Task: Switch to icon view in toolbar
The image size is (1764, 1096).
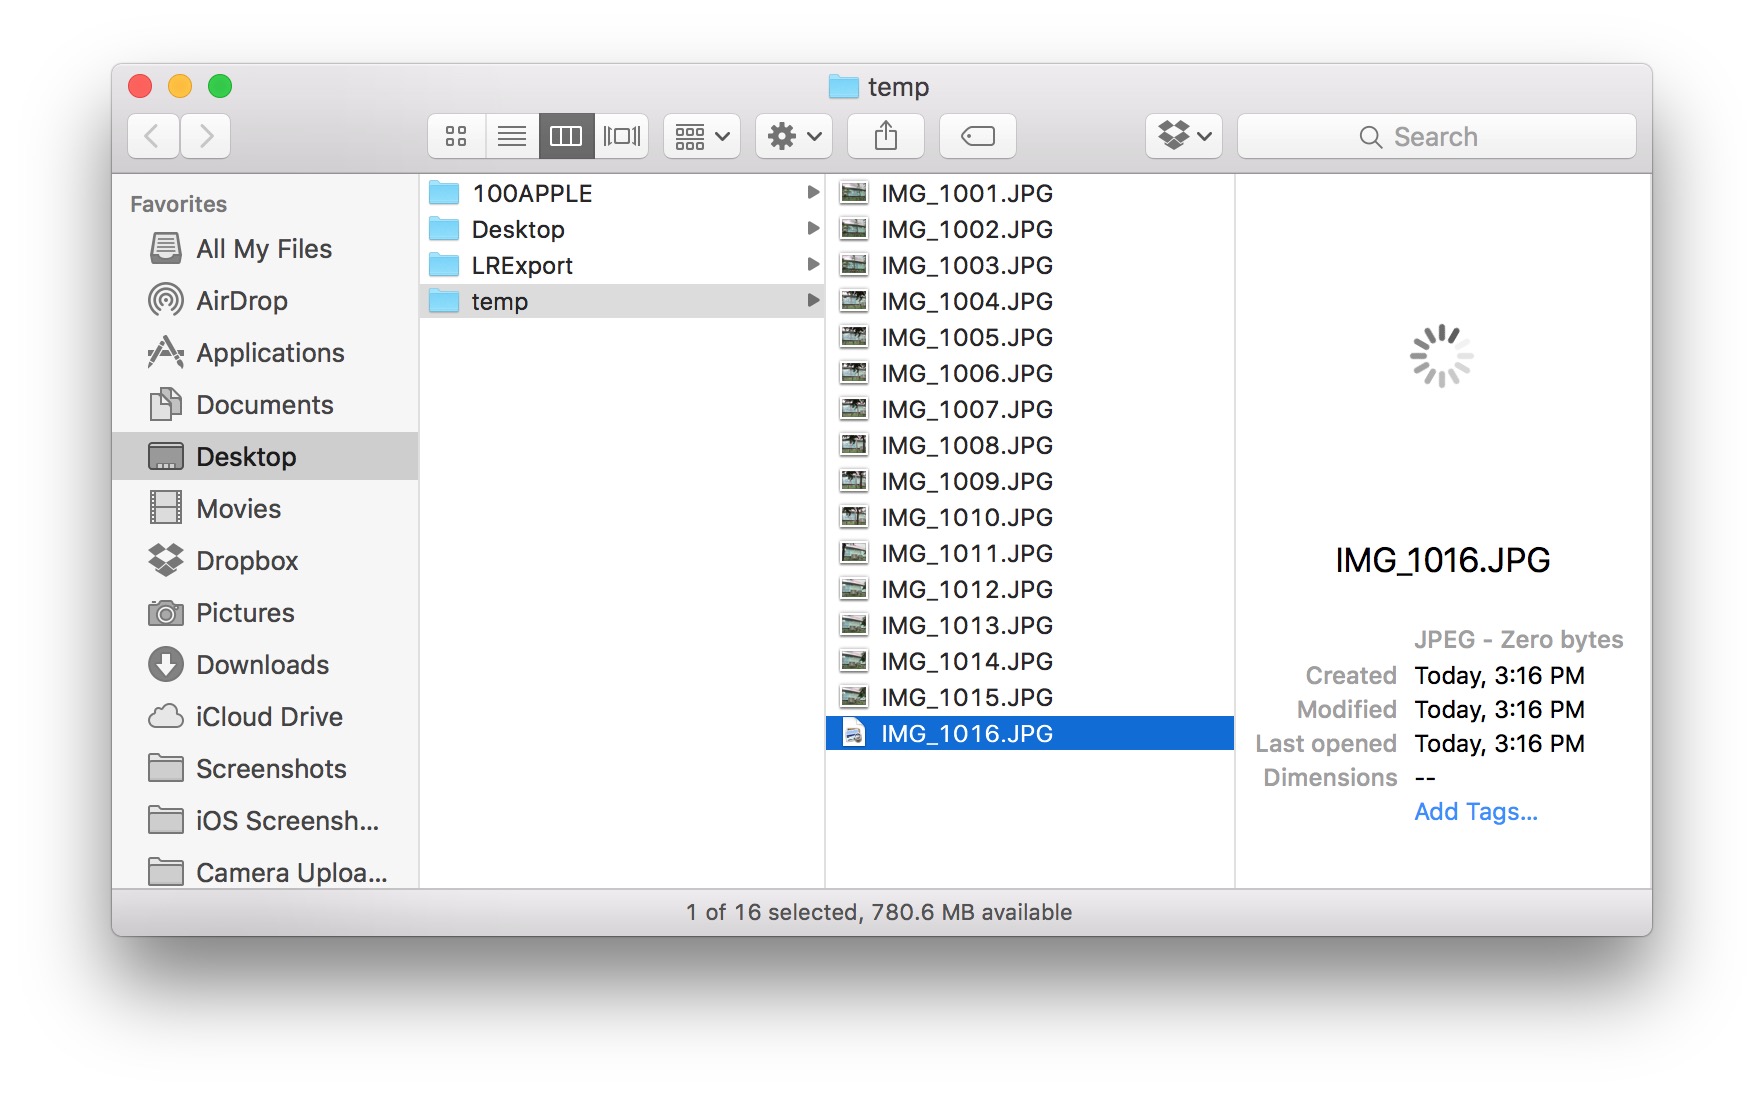Action: tap(456, 136)
